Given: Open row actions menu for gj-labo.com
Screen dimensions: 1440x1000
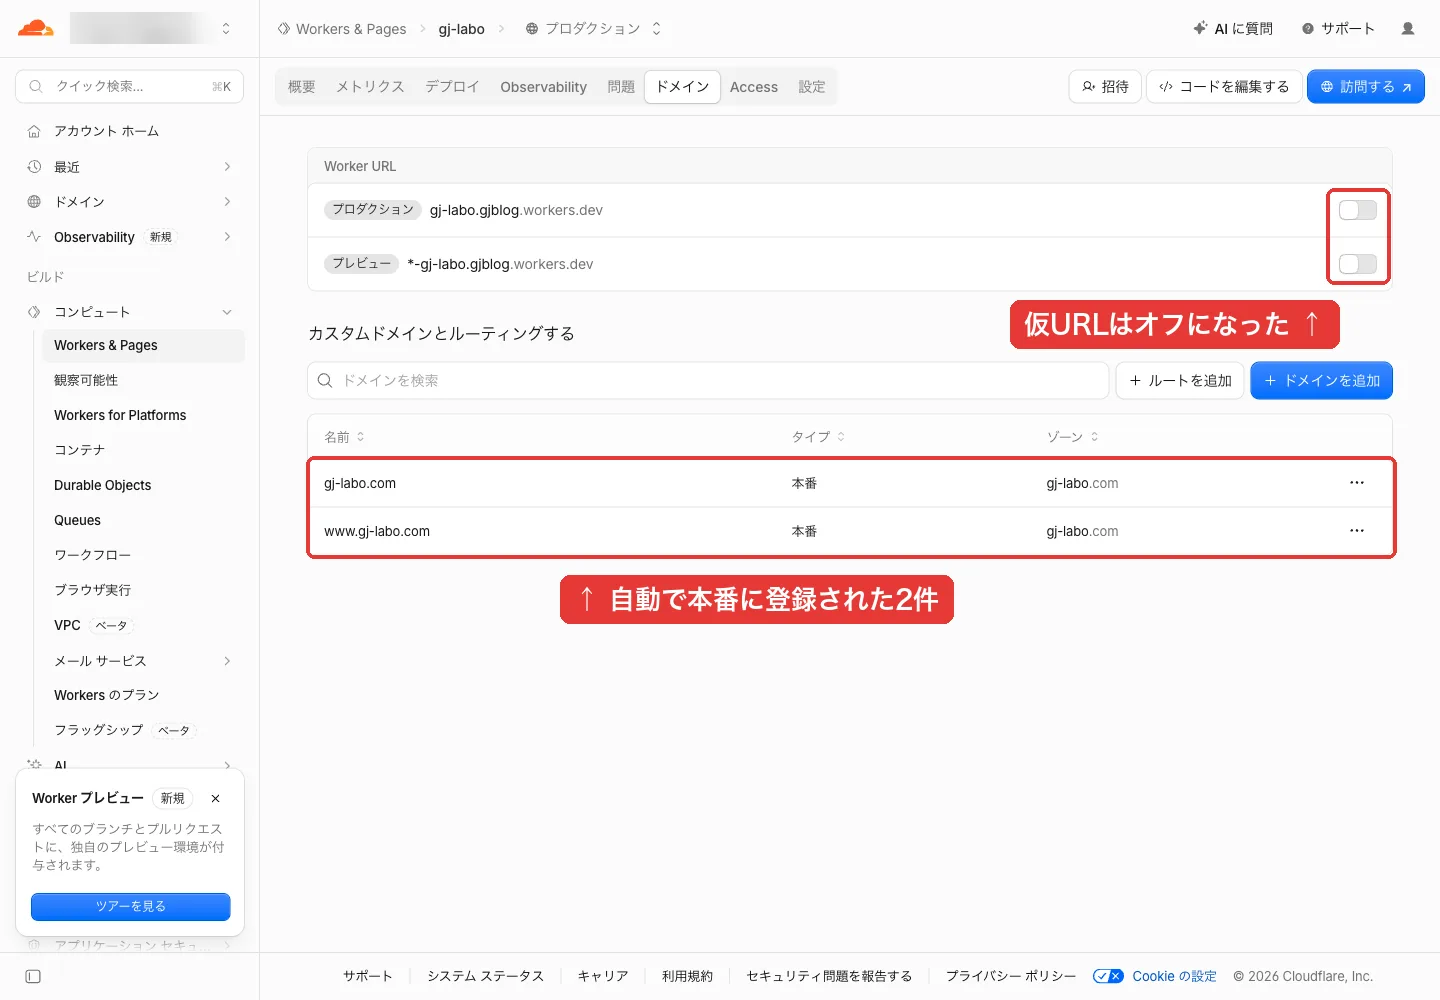Looking at the screenshot, I should (x=1357, y=483).
